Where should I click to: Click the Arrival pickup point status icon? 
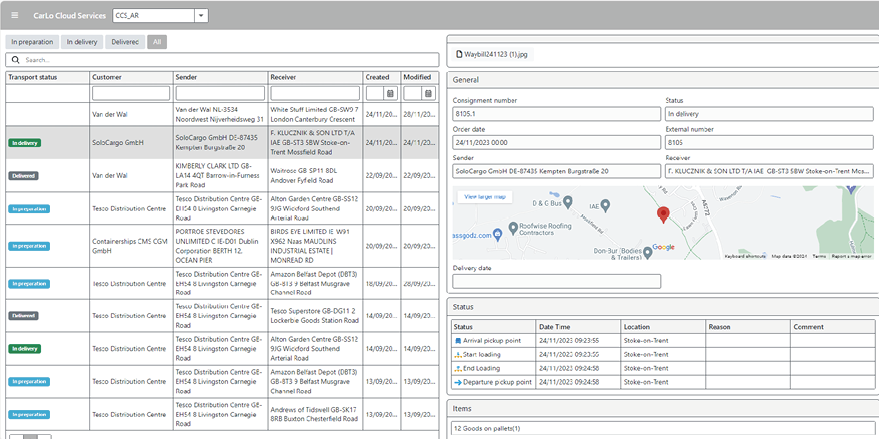tap(458, 341)
